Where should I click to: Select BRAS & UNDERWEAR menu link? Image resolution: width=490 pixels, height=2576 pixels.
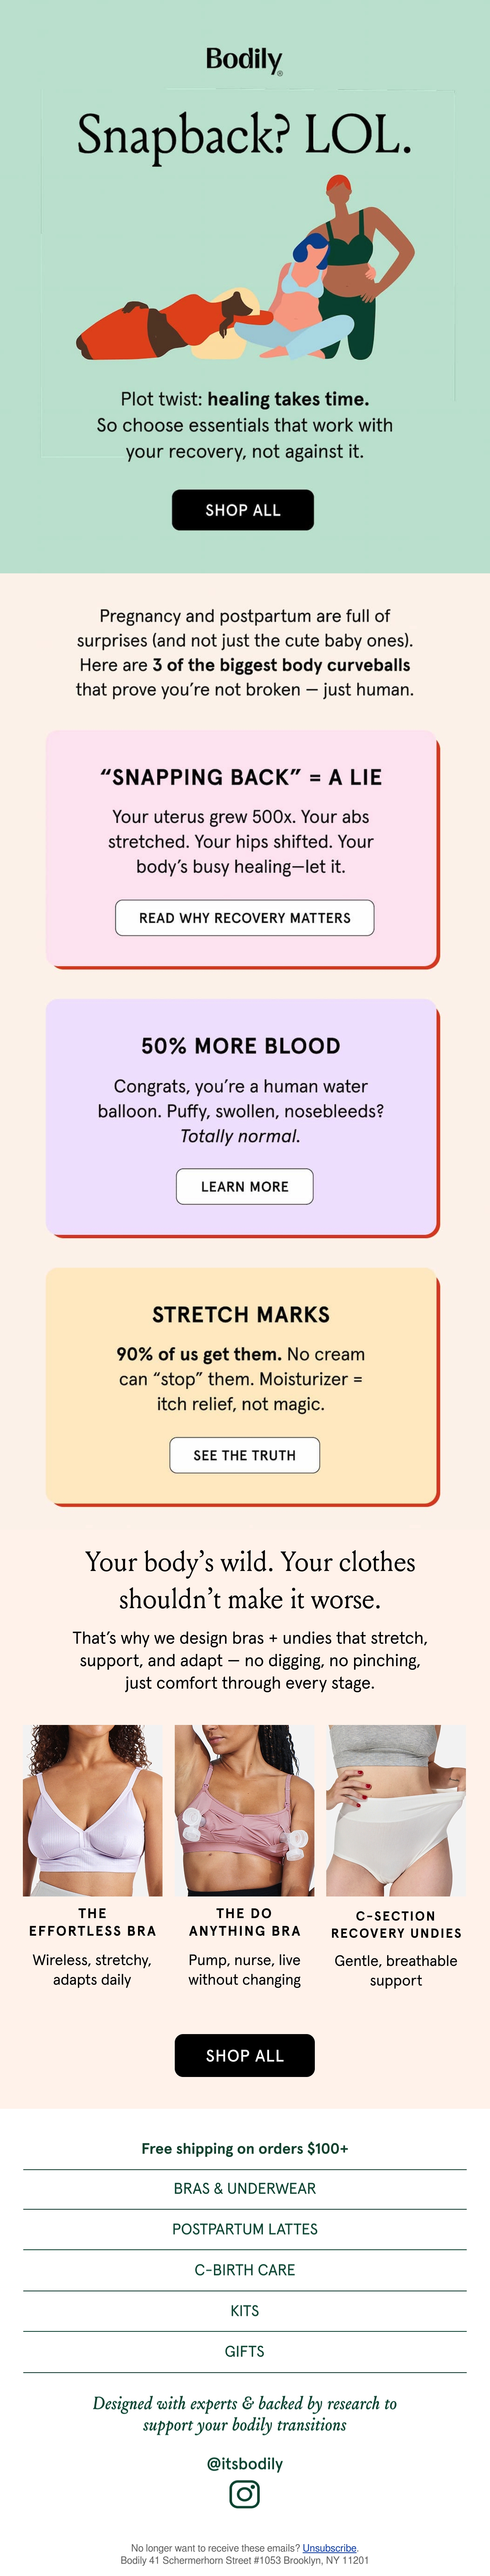tap(245, 2188)
